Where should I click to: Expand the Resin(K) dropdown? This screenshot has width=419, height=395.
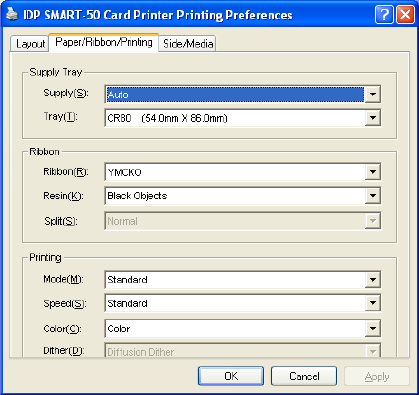coord(372,196)
